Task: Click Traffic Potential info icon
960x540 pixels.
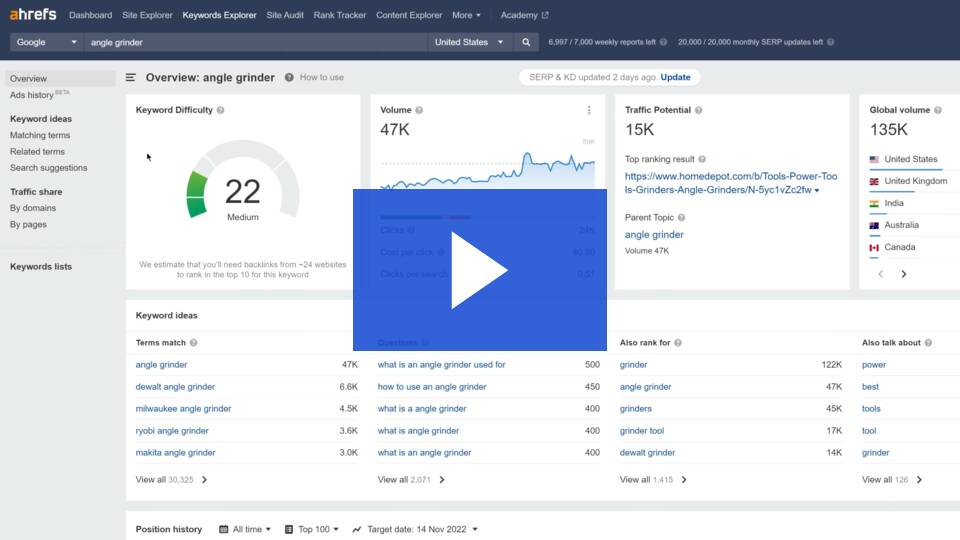Action: coord(699,110)
